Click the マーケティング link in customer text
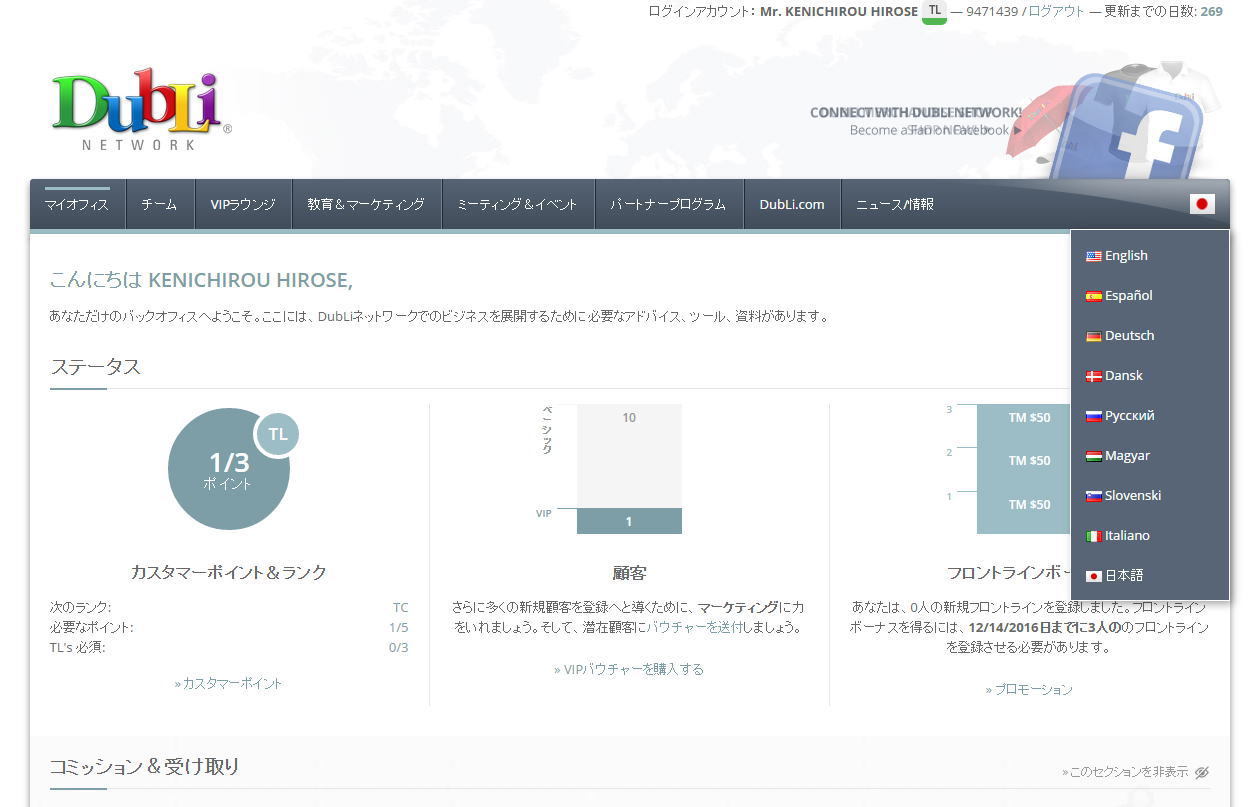The width and height of the screenshot is (1255, 807). tap(738, 607)
